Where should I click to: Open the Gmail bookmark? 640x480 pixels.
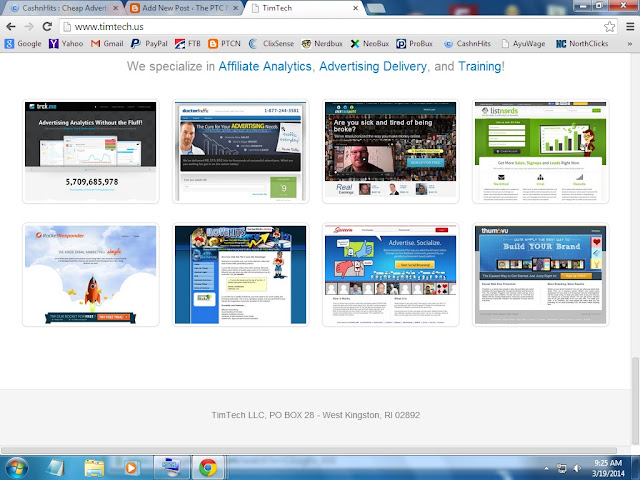pos(107,44)
